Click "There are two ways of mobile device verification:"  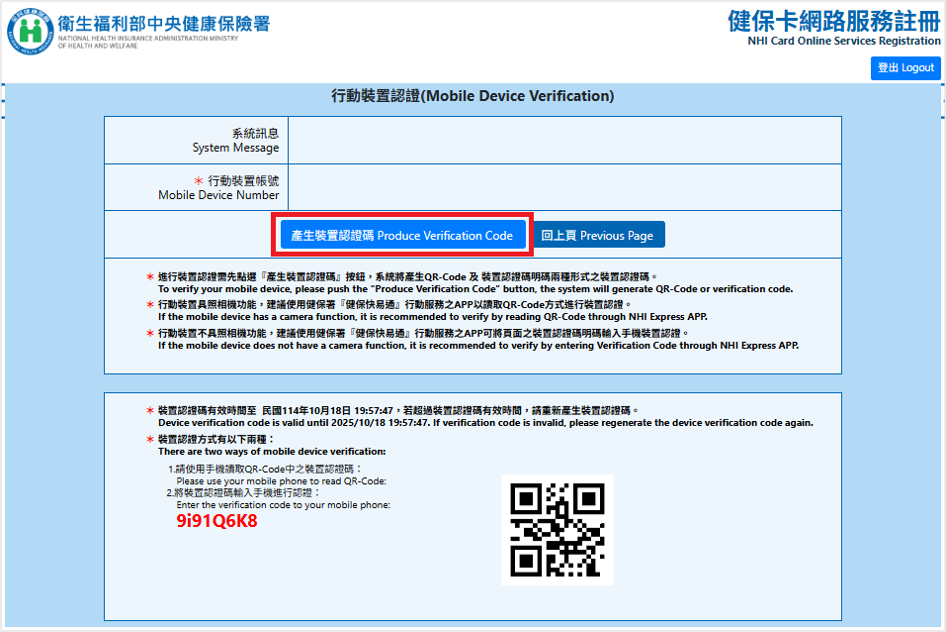272,452
